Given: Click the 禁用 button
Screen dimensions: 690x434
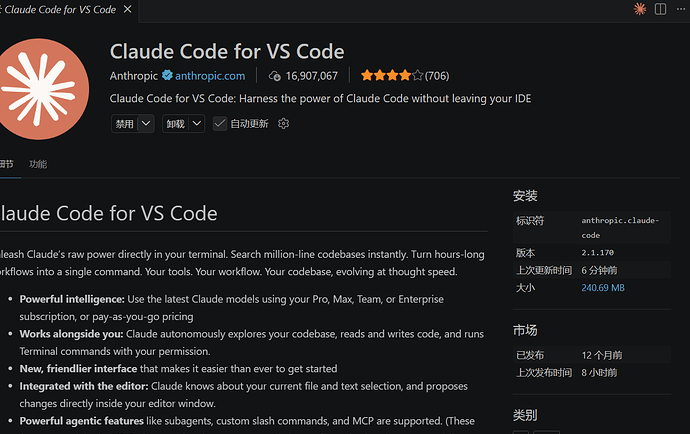Looking at the screenshot, I should tap(125, 124).
